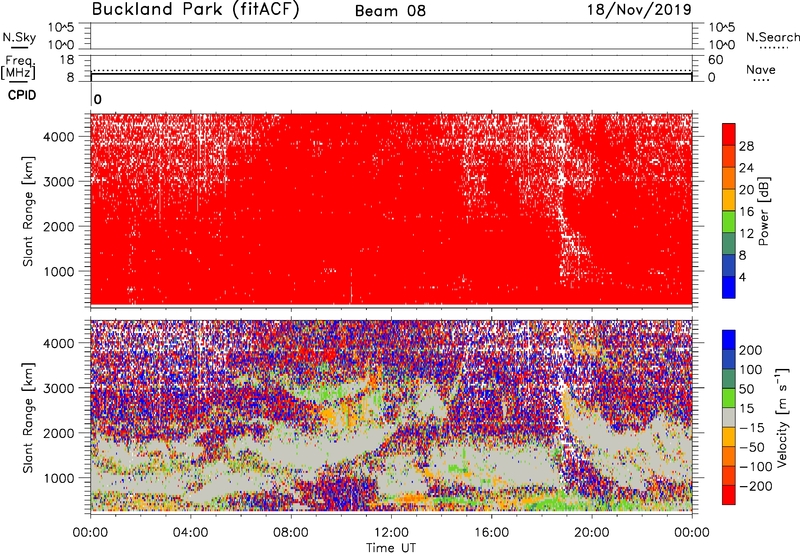Click the "1000" range tick of the velocity panel
The image size is (800, 554).
click(x=59, y=478)
